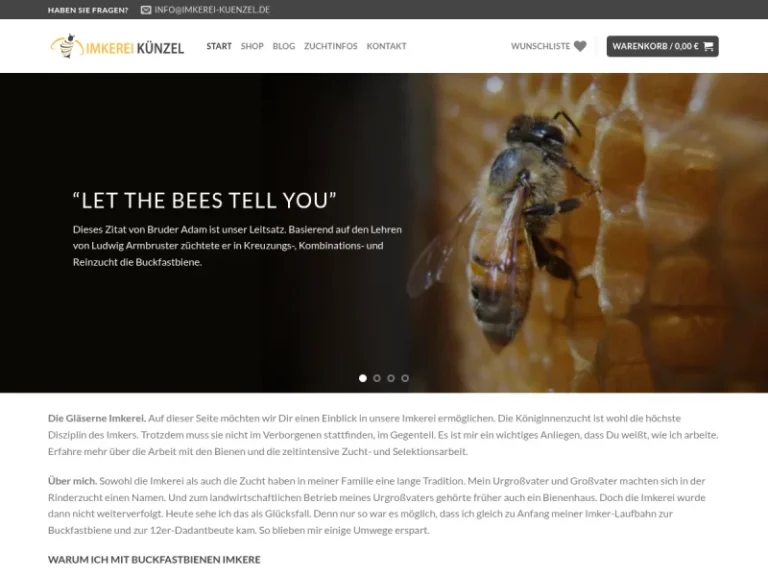
Task: Switch to the third hero slide dot
Action: (x=391, y=378)
